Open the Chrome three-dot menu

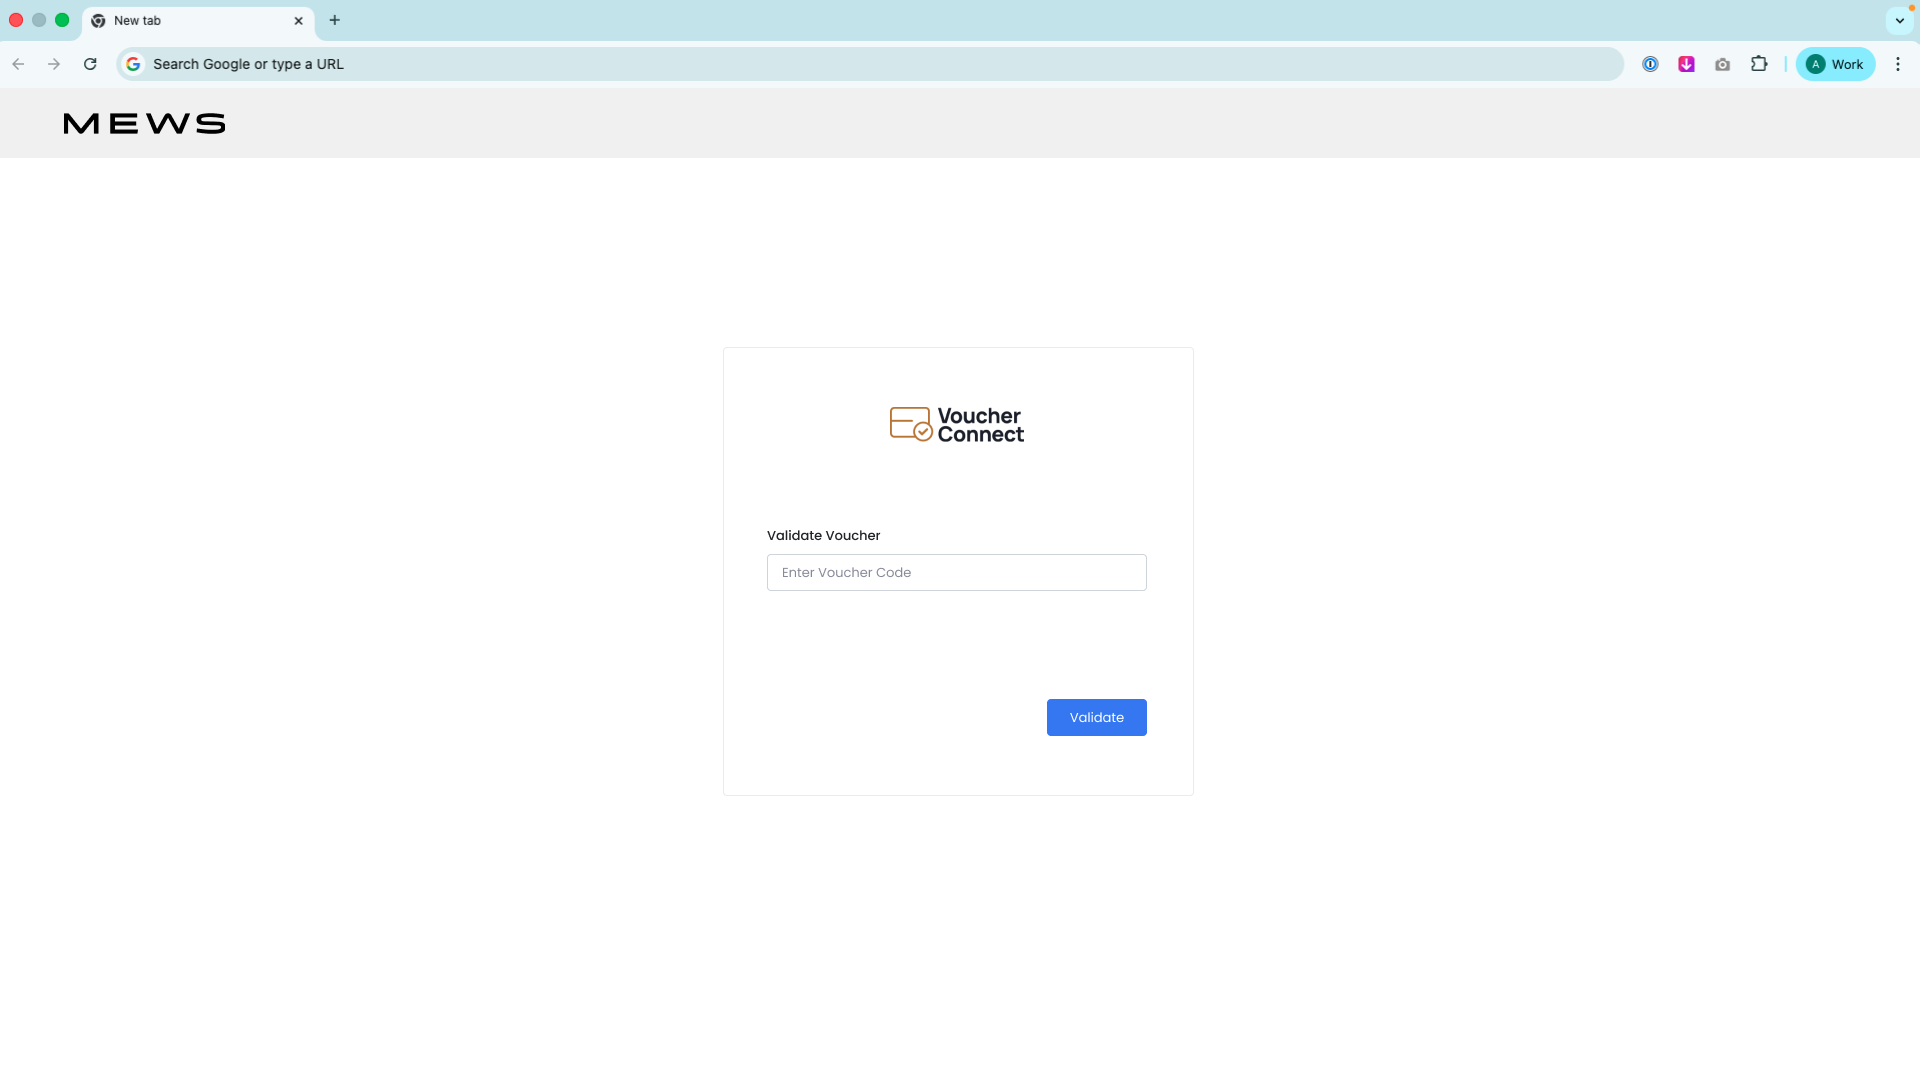(x=1898, y=64)
